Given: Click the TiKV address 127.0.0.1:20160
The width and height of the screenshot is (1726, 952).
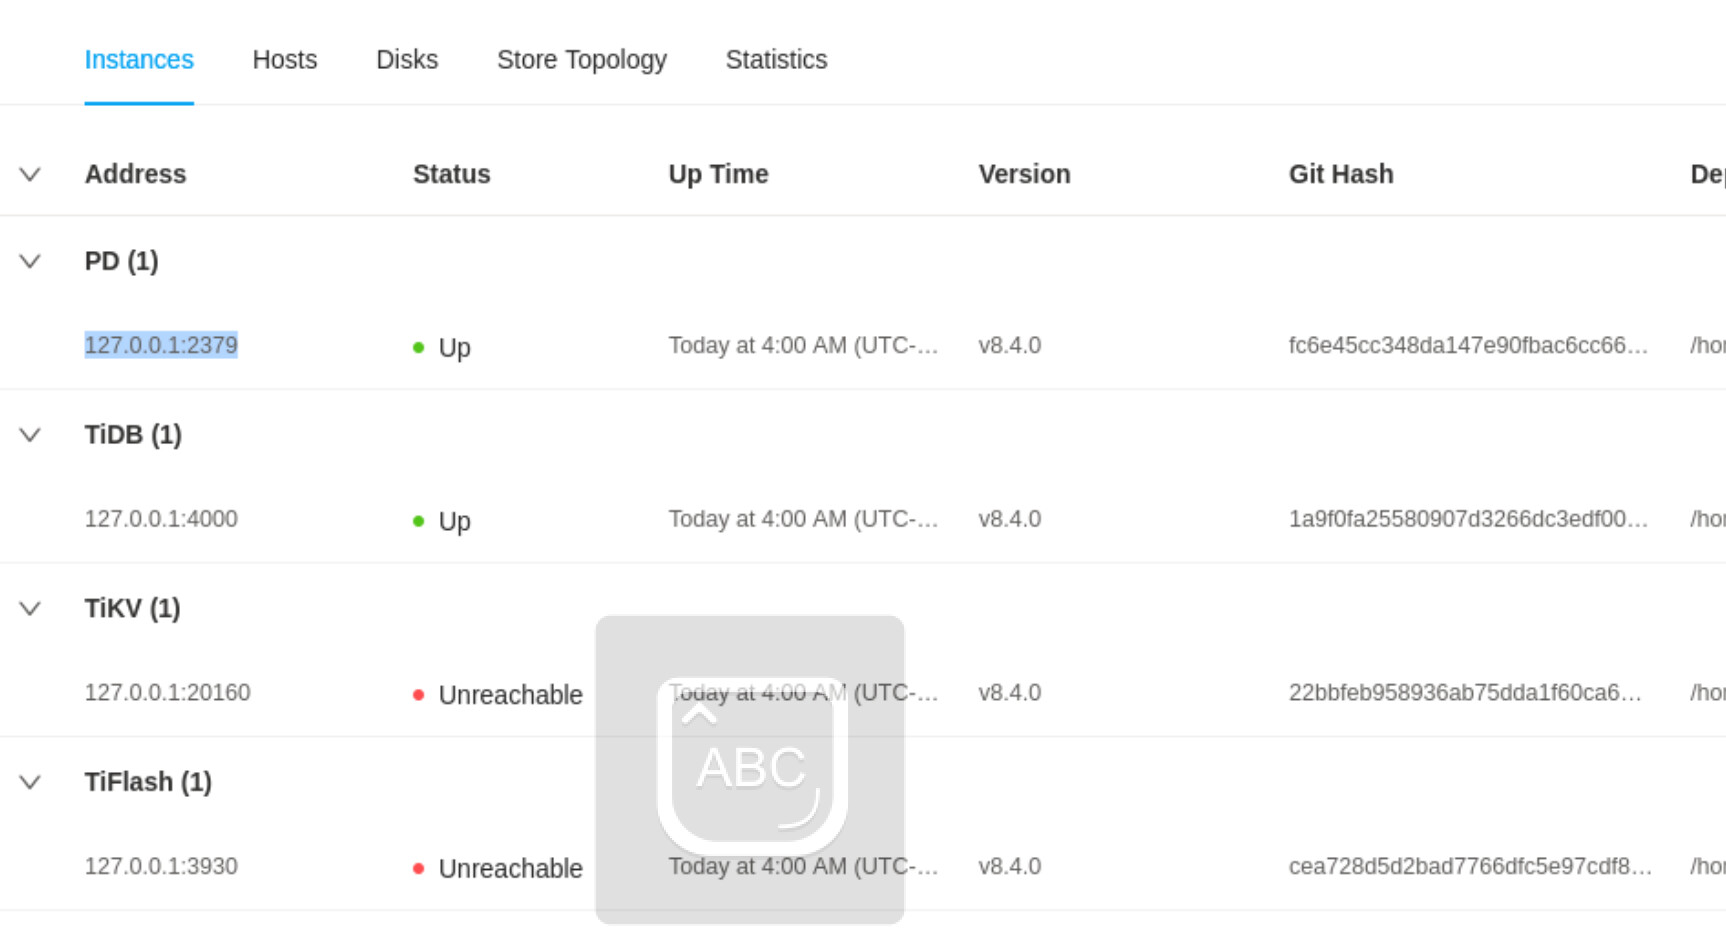Looking at the screenshot, I should 167,693.
